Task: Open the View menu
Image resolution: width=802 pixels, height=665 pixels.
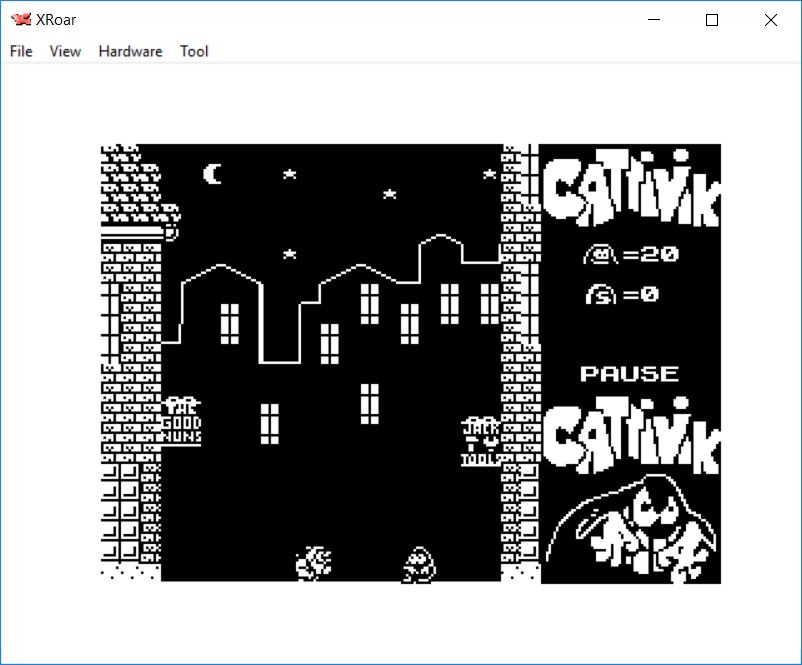Action: (65, 51)
